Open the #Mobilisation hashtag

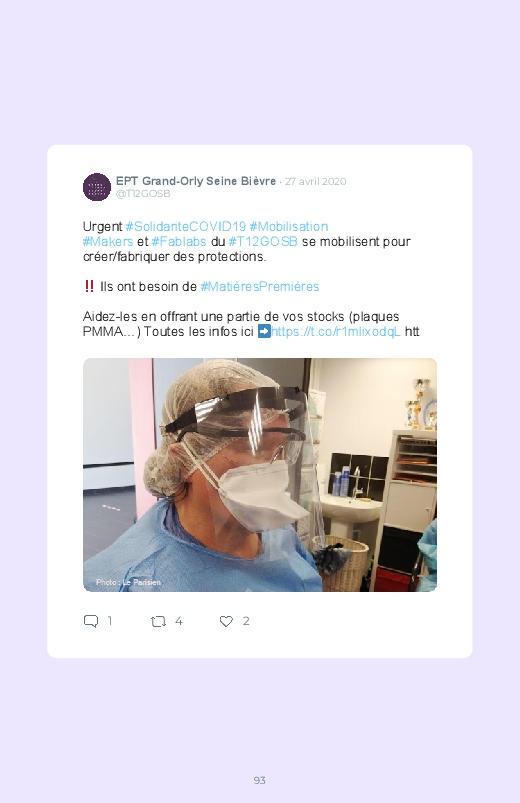[x=289, y=226]
